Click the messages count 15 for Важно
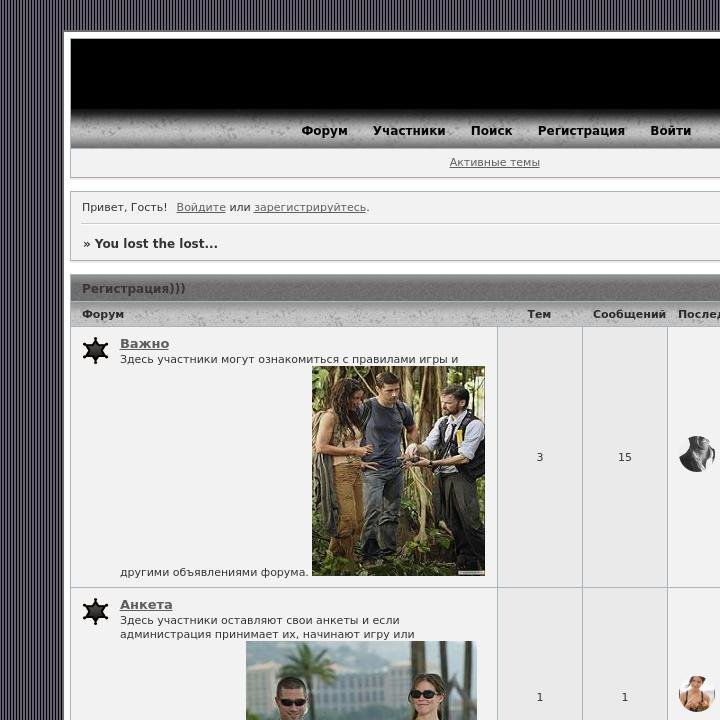This screenshot has width=720, height=720. (624, 457)
